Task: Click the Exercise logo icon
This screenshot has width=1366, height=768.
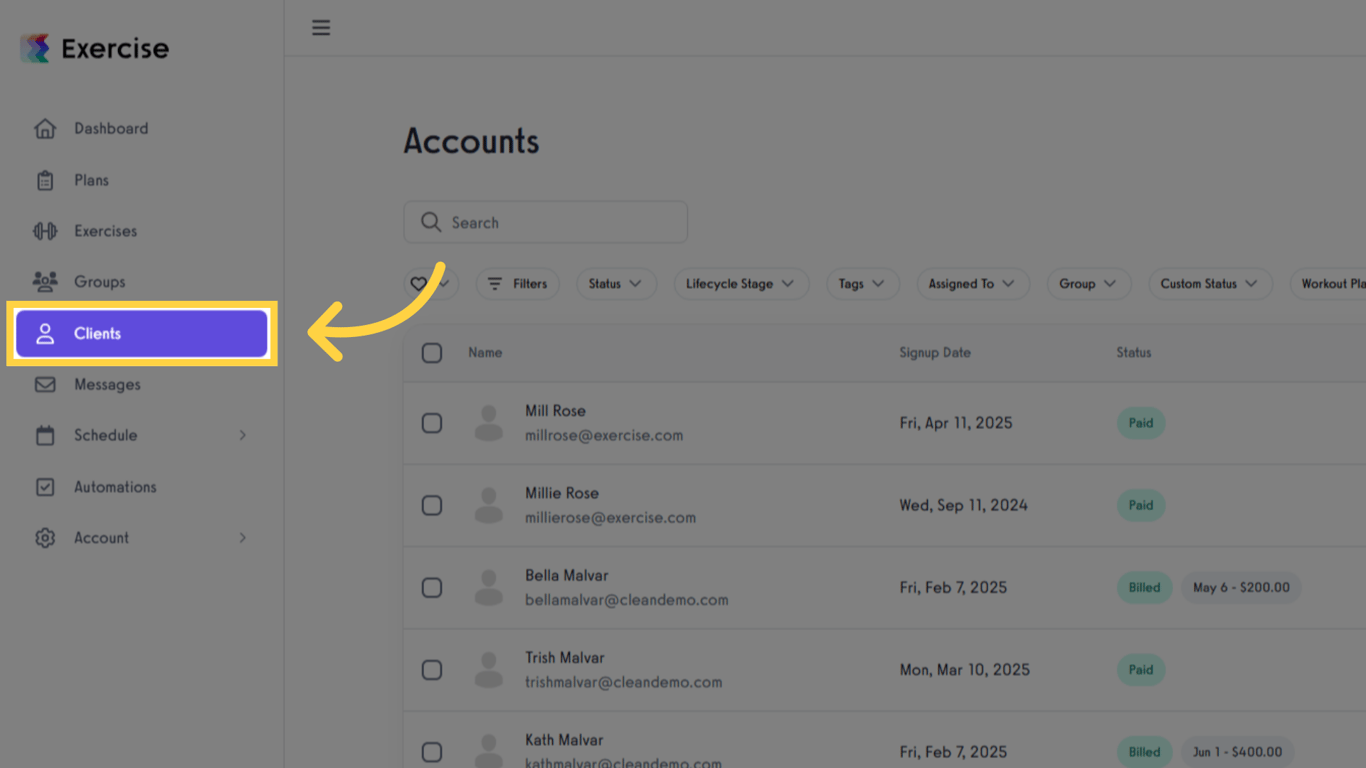Action: (x=35, y=48)
